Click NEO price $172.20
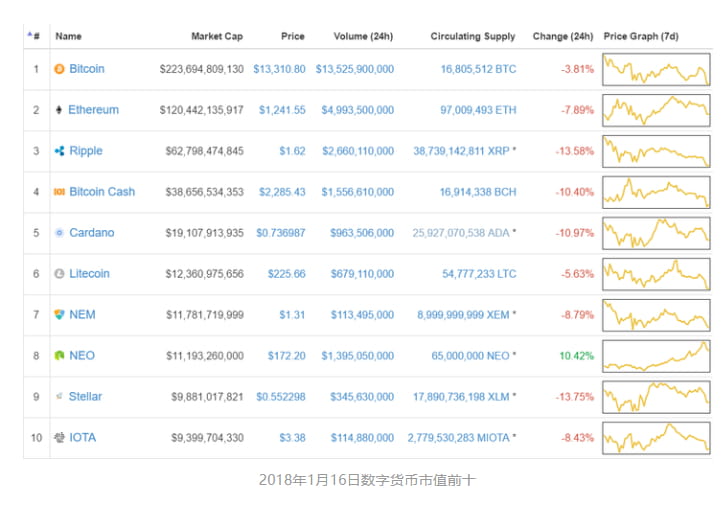This screenshot has height=530, width=726. click(x=287, y=356)
